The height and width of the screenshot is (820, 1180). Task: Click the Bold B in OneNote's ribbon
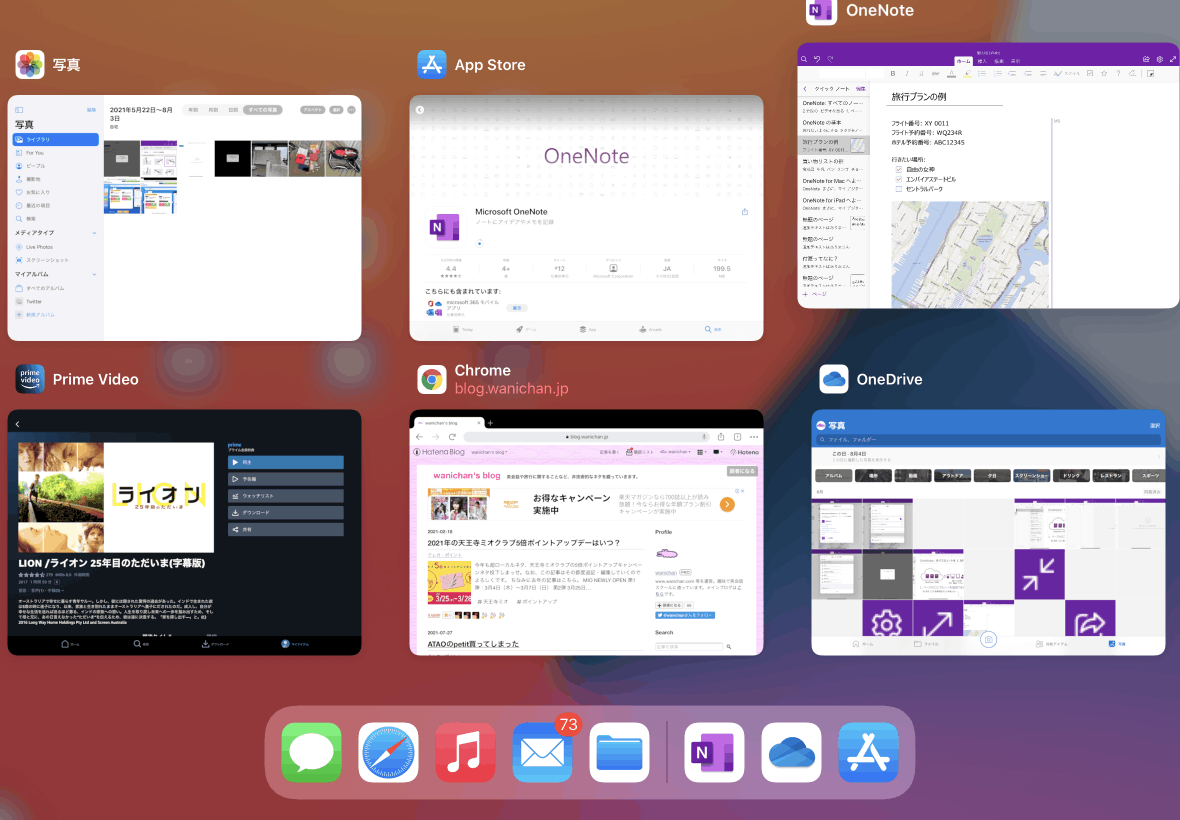click(893, 74)
